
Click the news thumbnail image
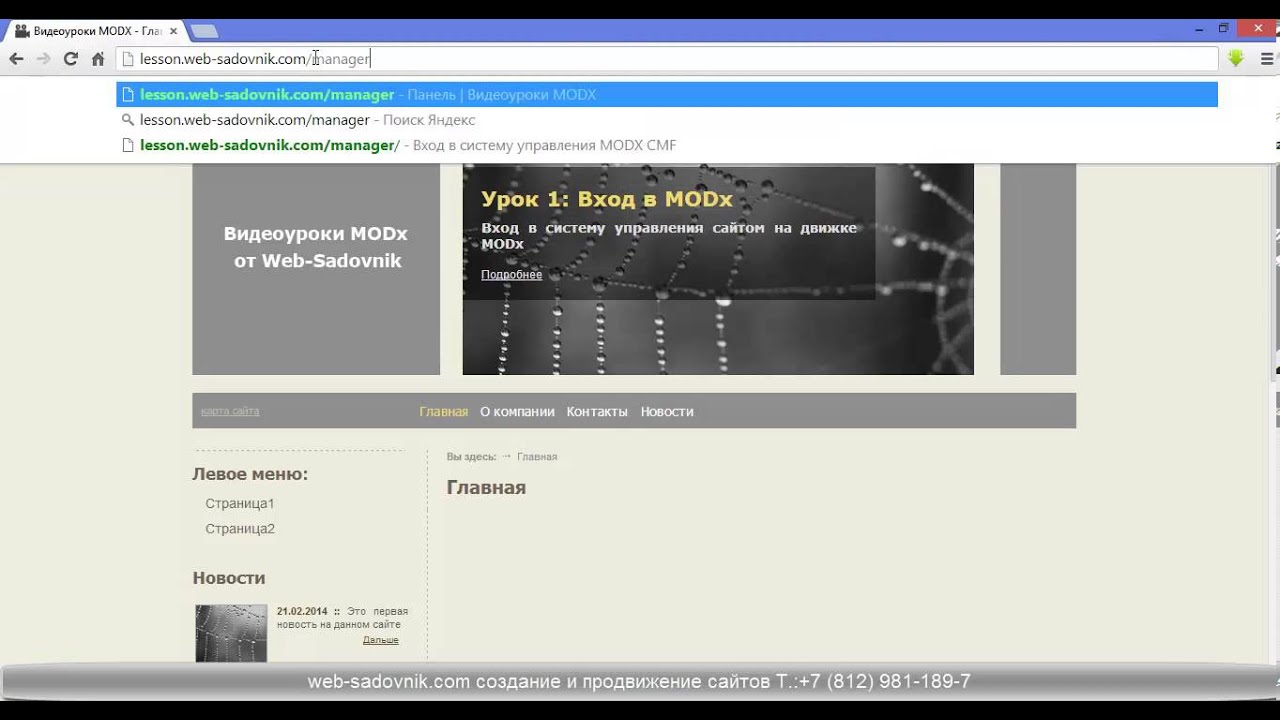[x=231, y=633]
